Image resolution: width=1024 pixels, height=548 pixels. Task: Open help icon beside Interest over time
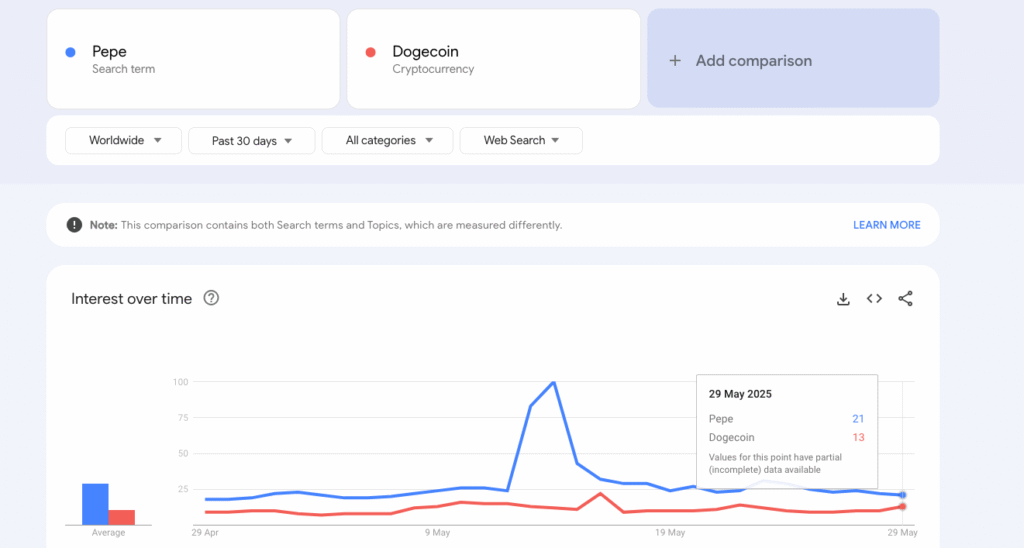[x=211, y=298]
